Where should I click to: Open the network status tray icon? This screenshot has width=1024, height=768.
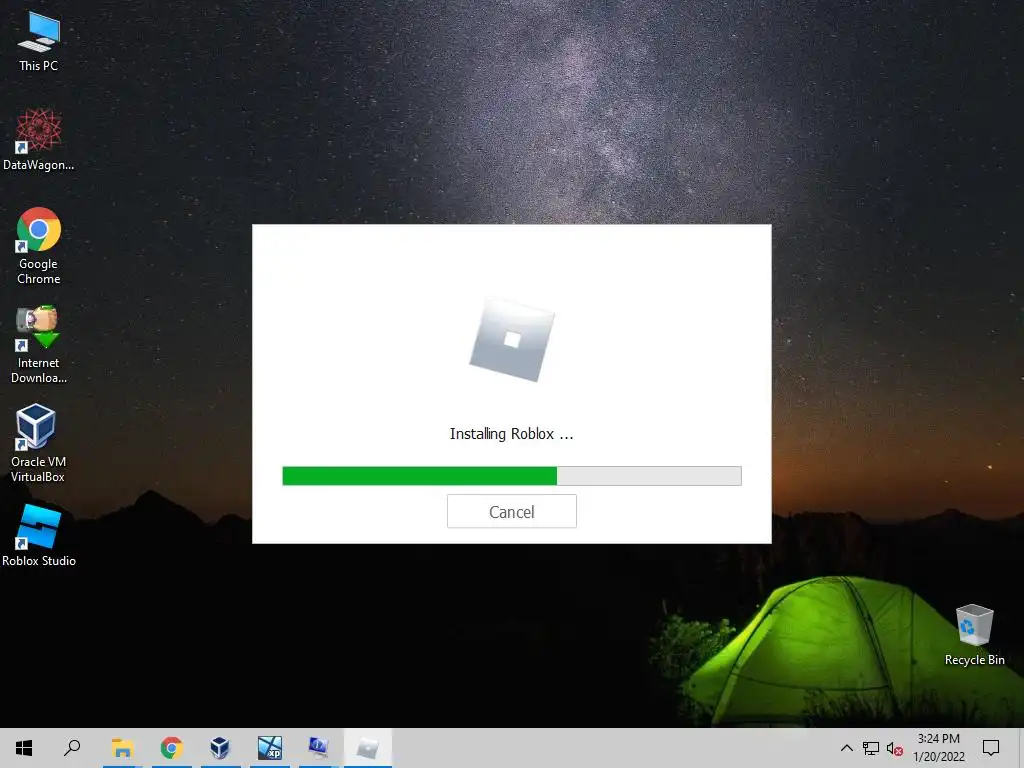(871, 748)
